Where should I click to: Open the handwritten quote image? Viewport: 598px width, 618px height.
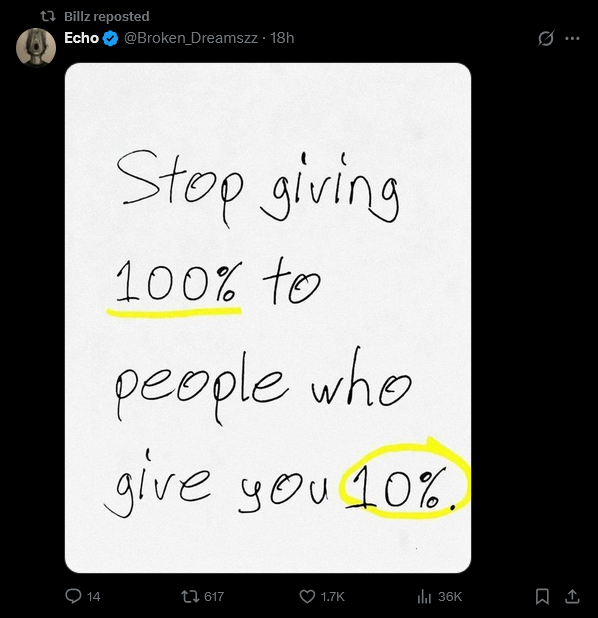pos(268,318)
